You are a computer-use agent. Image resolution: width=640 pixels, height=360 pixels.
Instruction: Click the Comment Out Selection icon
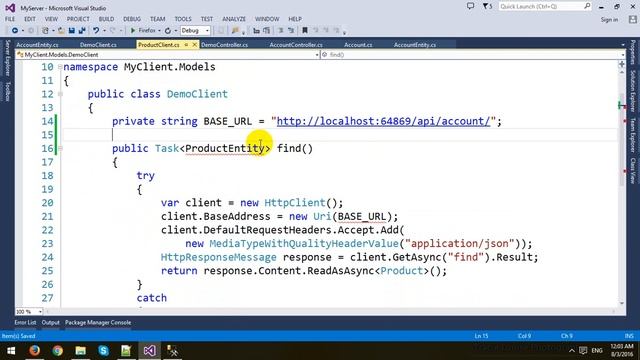281,31
